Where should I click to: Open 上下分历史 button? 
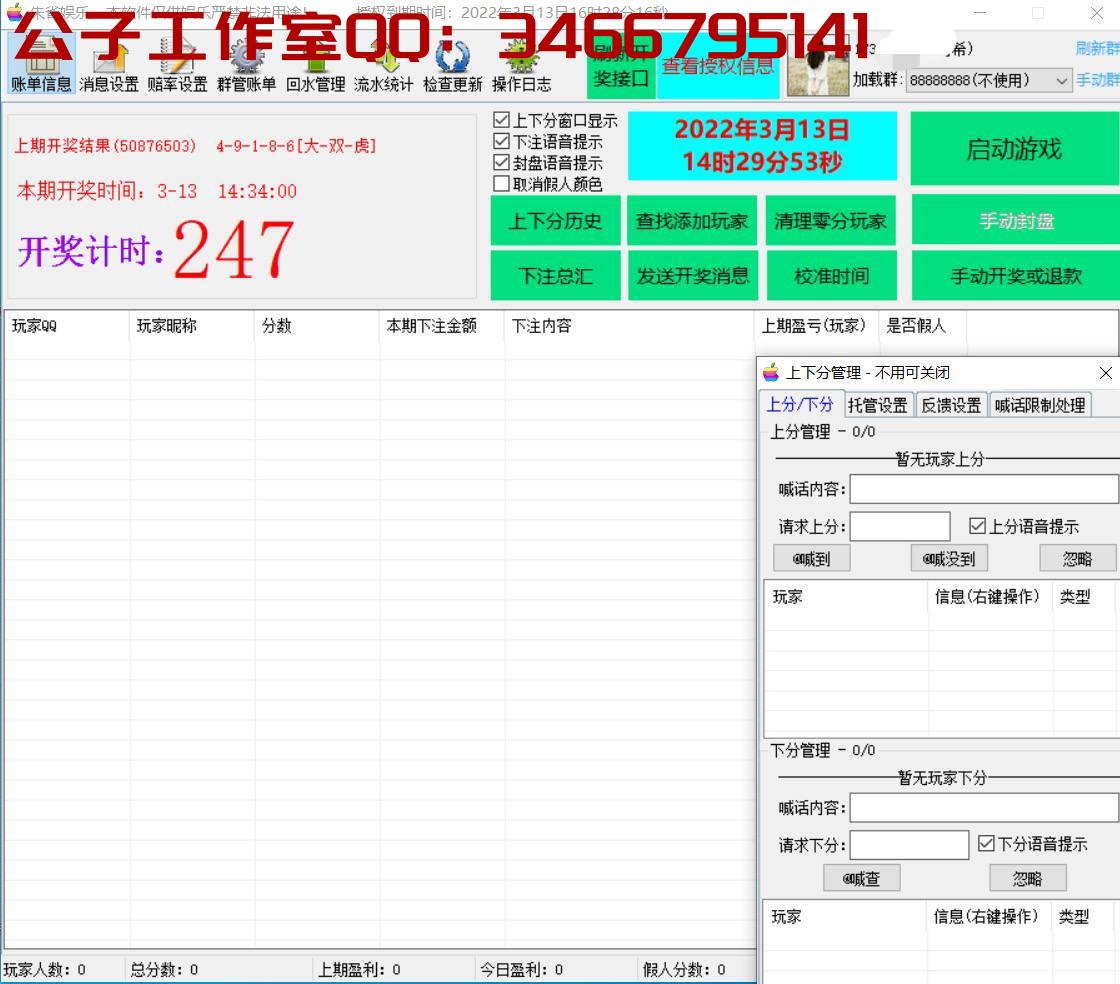tap(555, 221)
